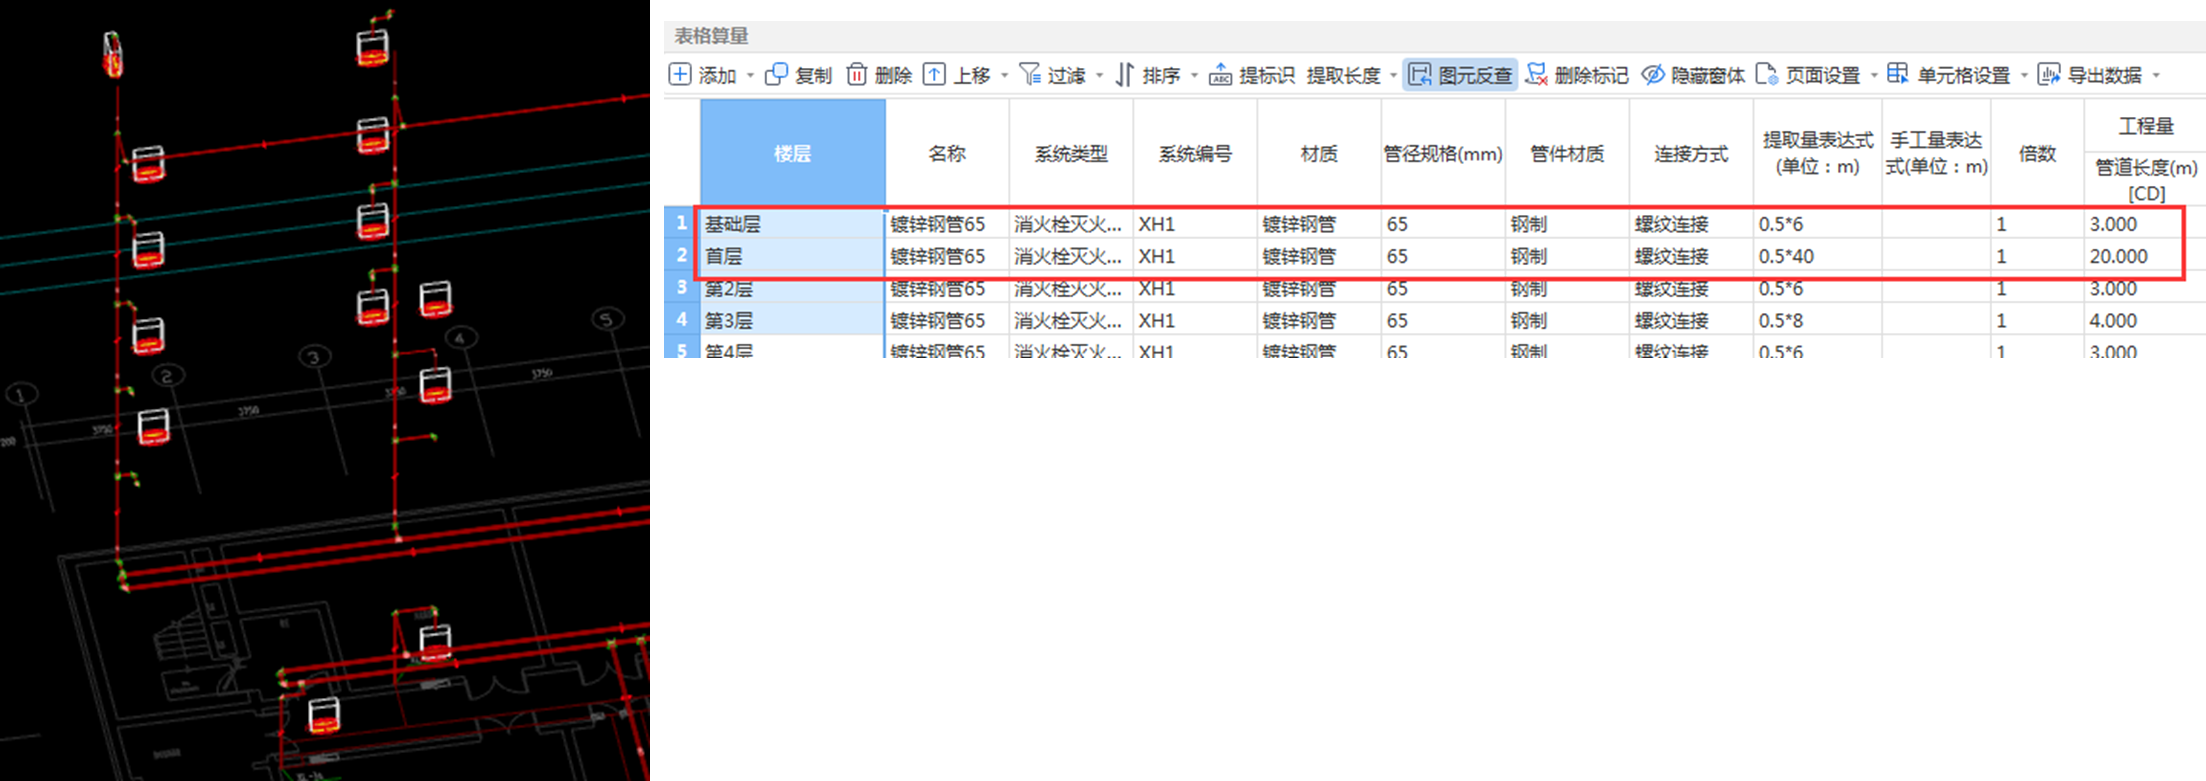The width and height of the screenshot is (2206, 781).
Task: Click the 提标识 (Extract mark) icon
Action: point(1220,75)
